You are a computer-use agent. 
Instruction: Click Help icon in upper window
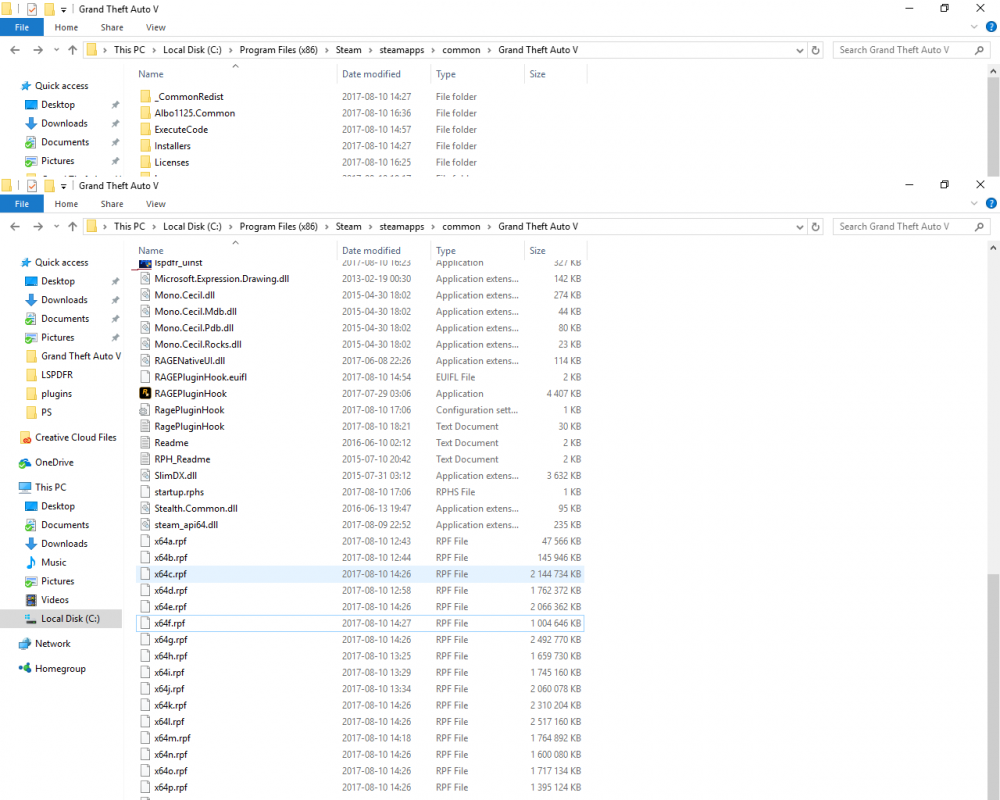tap(991, 27)
